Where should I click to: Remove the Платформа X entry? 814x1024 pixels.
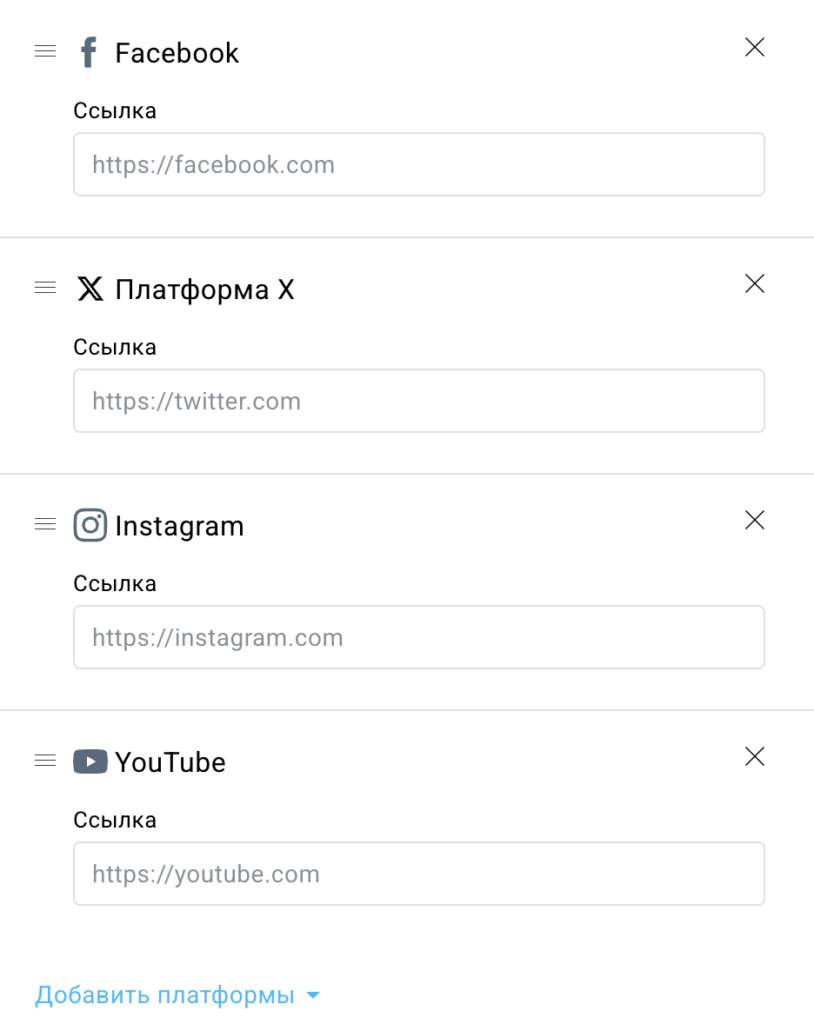pos(755,284)
